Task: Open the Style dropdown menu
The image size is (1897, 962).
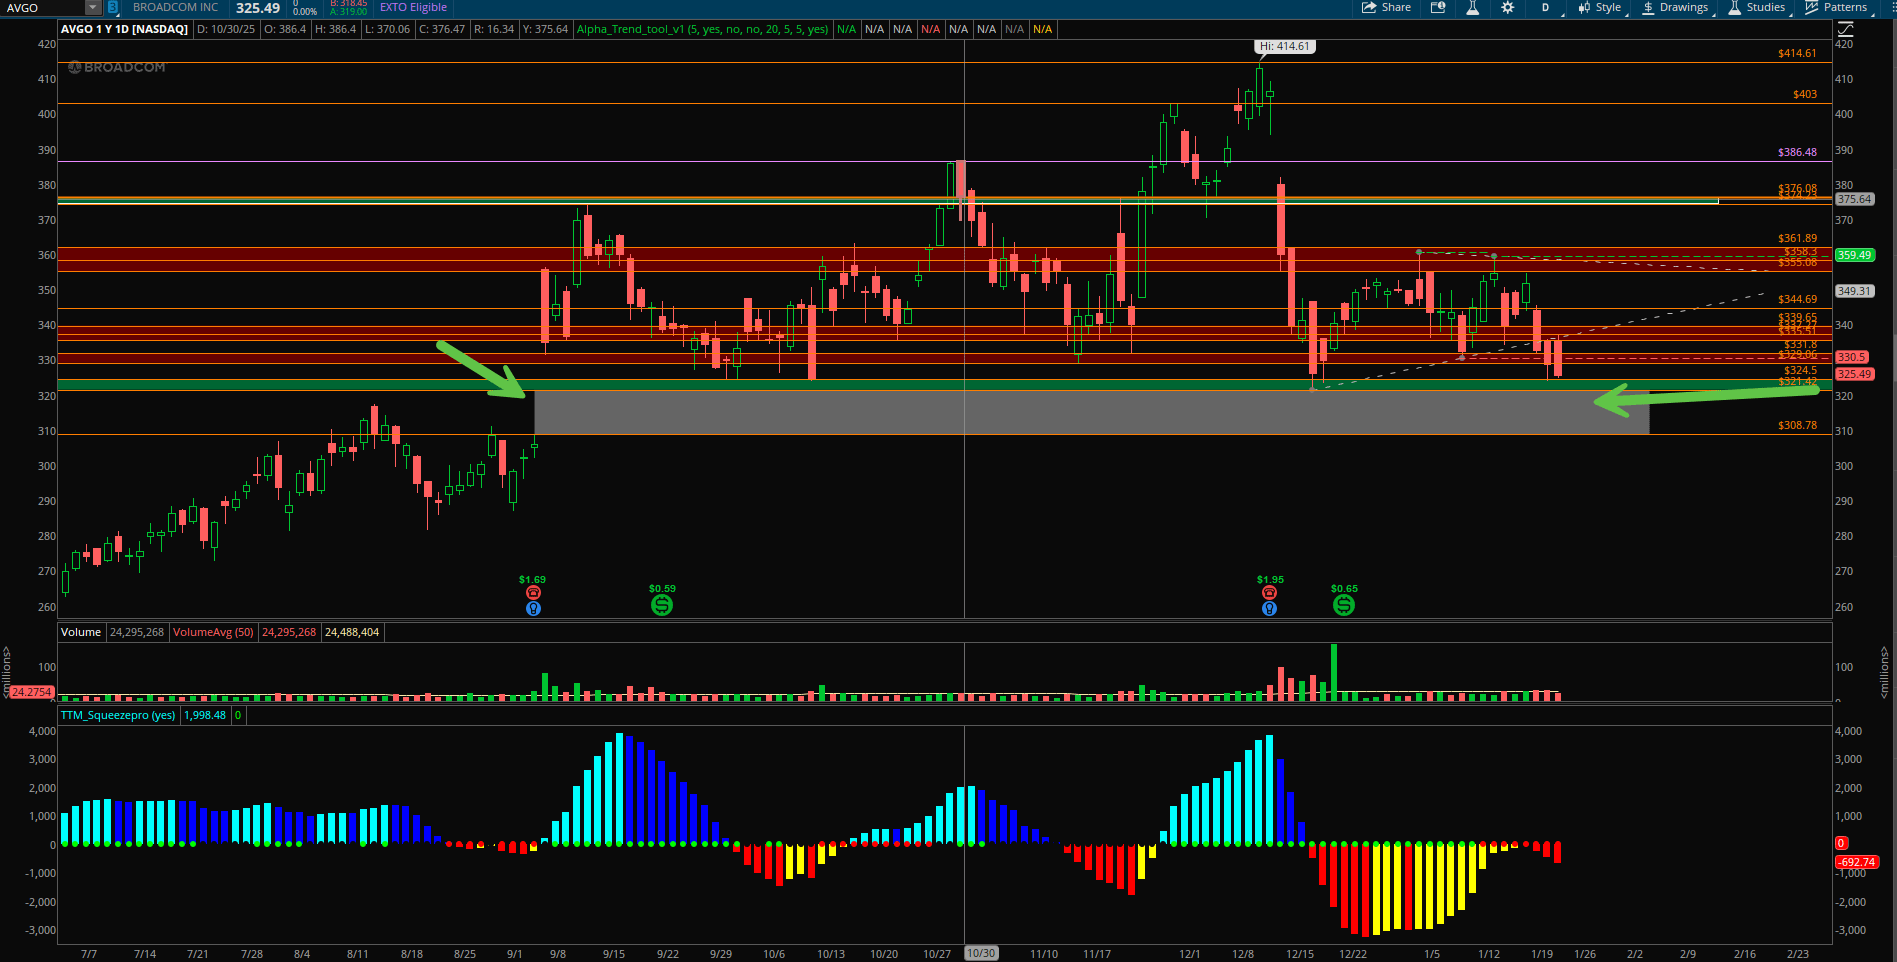Action: coord(1600,8)
